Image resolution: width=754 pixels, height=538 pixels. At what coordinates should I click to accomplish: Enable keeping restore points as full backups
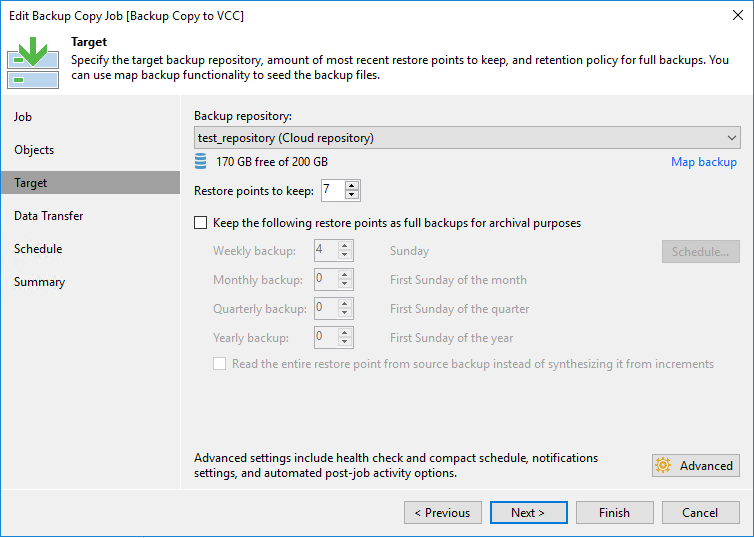pos(201,223)
